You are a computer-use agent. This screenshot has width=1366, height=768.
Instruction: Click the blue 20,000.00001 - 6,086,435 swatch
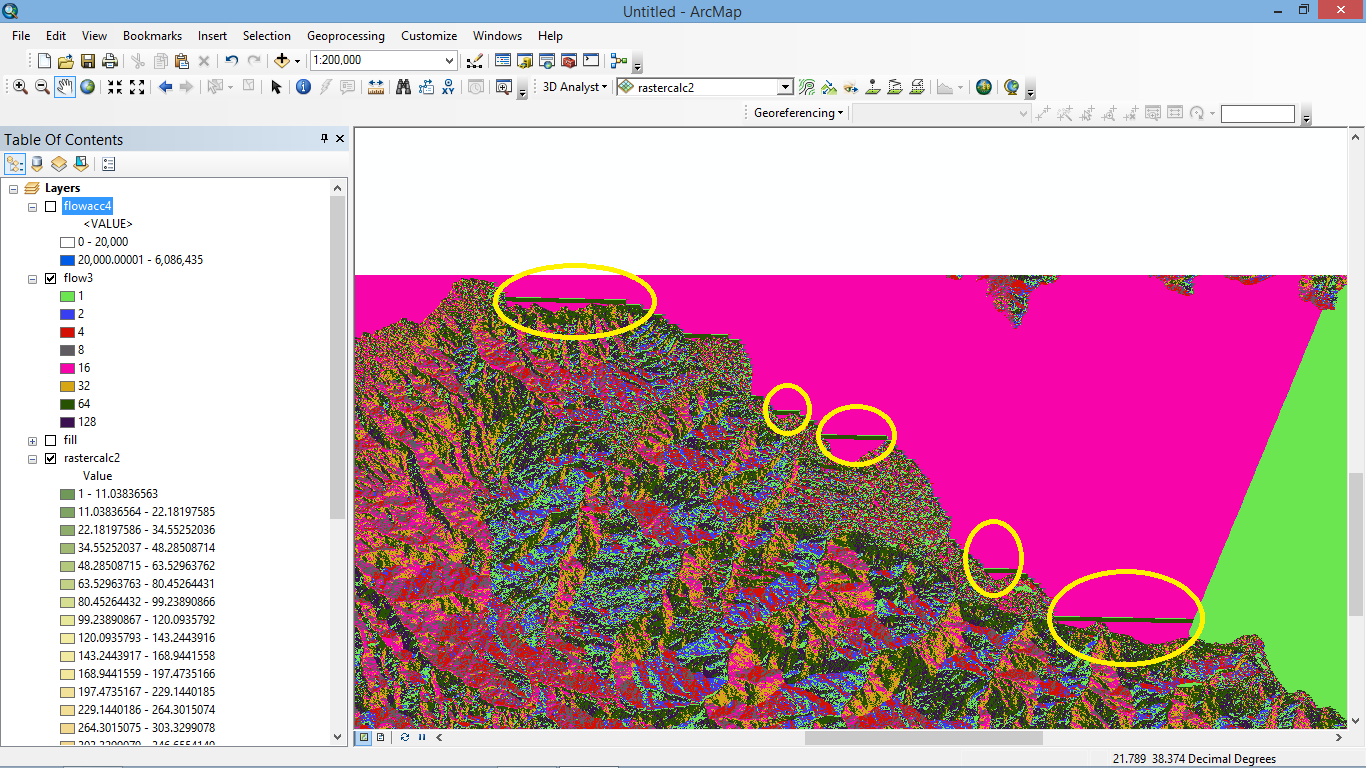tap(67, 261)
